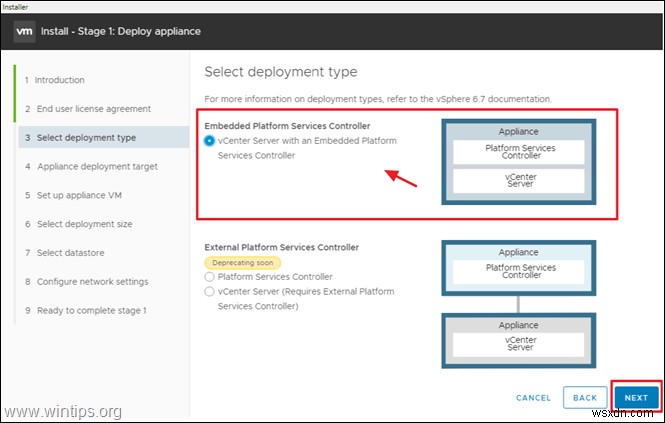Select vCenter Server with Embedded Platform Services Controller

[210, 140]
